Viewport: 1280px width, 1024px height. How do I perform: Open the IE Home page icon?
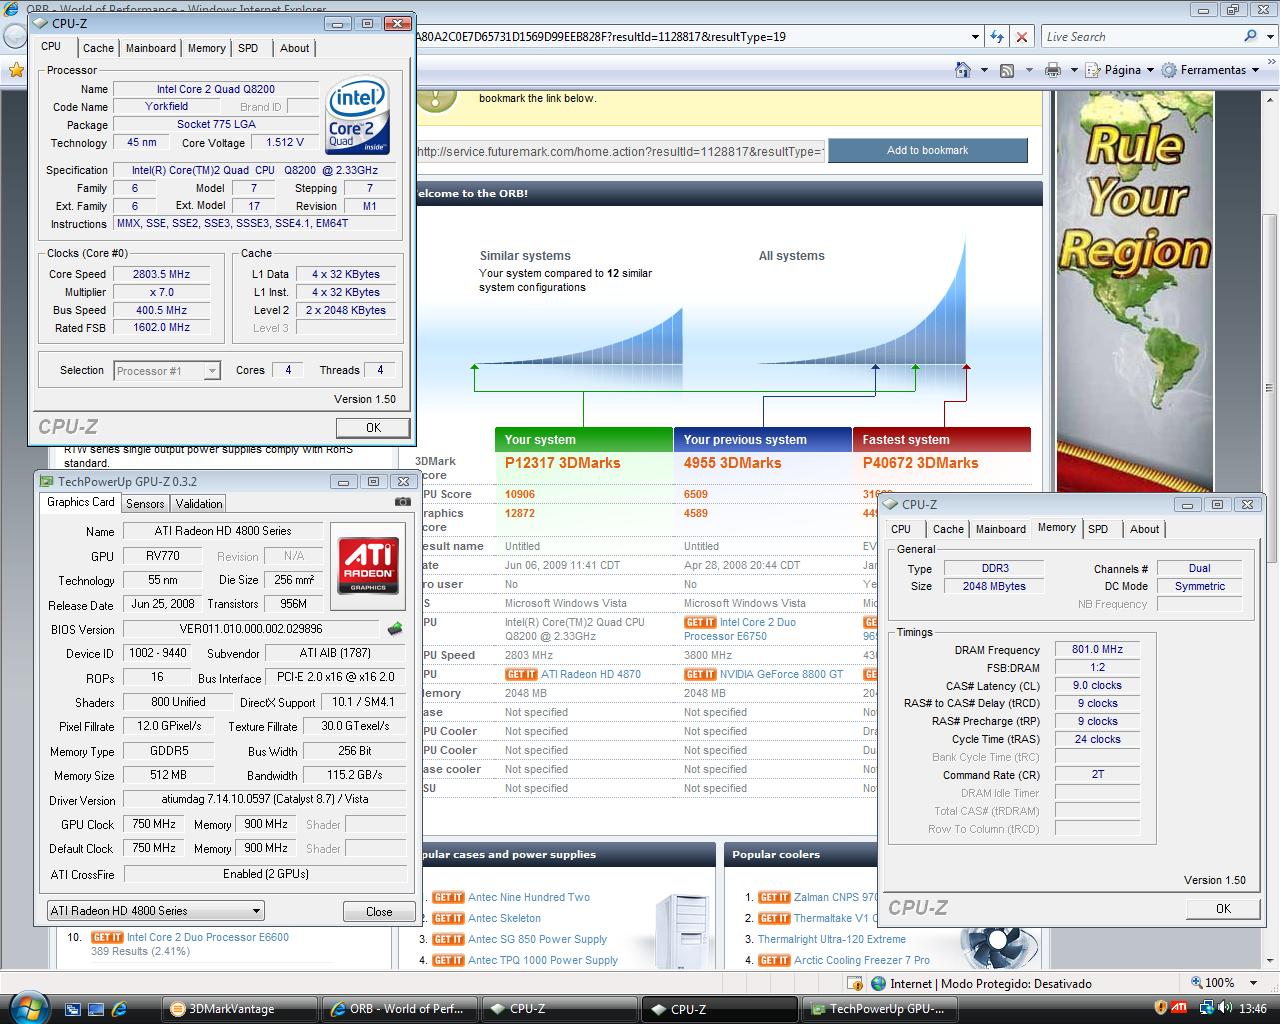pyautogui.click(x=962, y=70)
